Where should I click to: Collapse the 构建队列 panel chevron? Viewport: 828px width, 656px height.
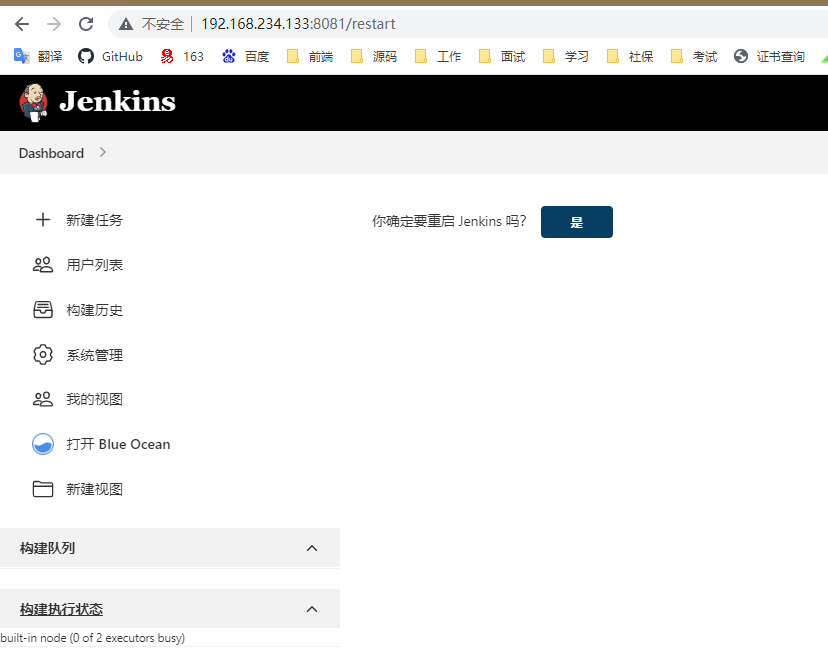coord(312,548)
